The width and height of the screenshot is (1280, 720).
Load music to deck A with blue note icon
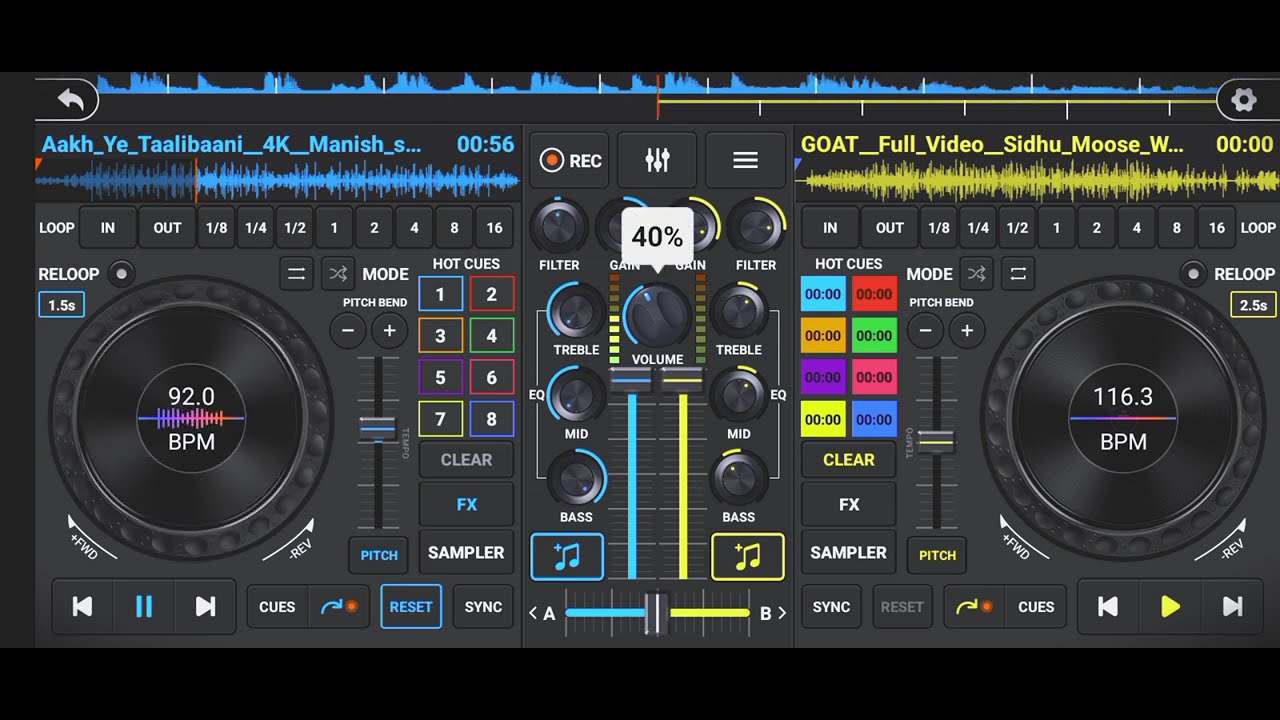click(567, 557)
